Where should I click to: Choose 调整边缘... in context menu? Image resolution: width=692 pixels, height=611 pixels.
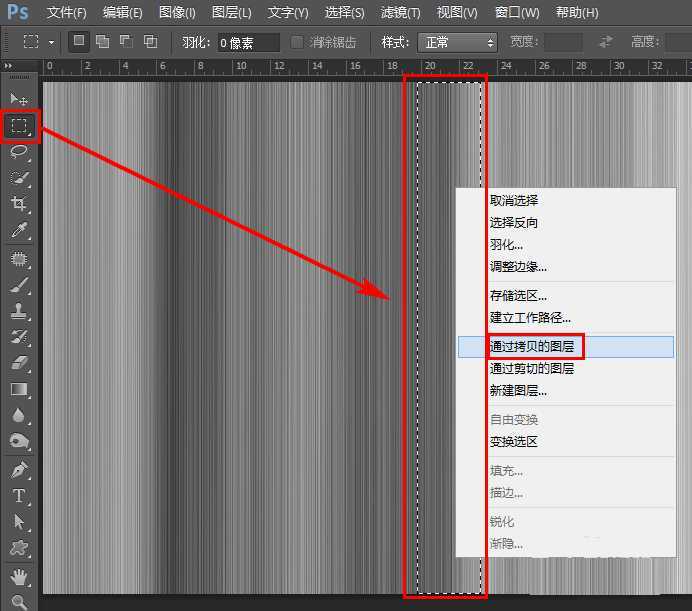pos(565,266)
